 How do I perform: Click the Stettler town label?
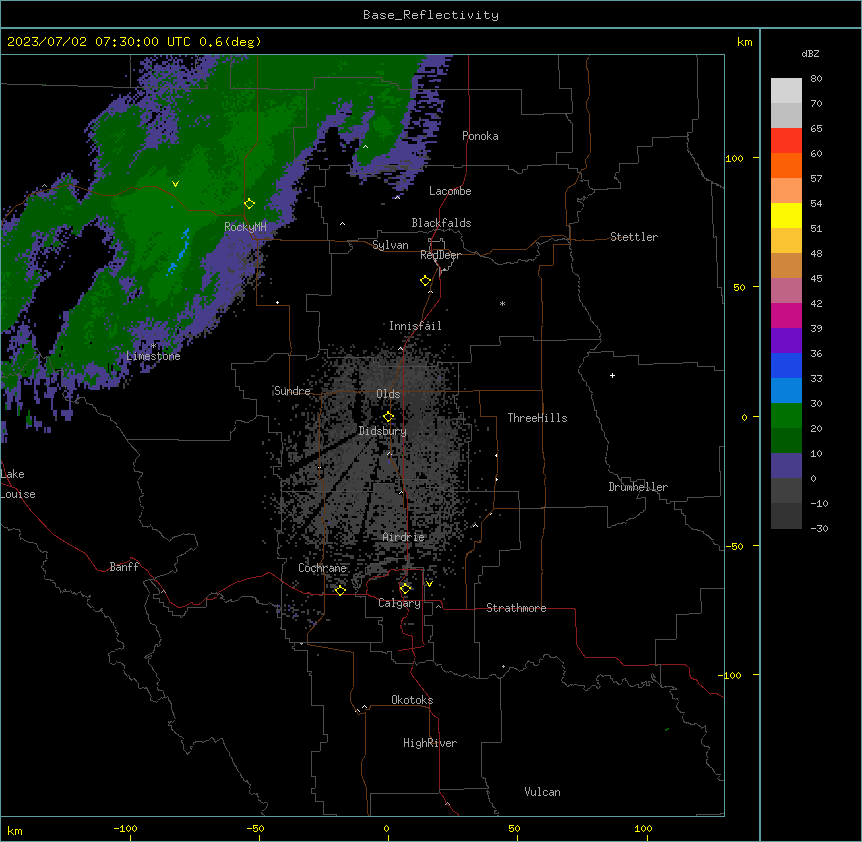[x=633, y=237]
